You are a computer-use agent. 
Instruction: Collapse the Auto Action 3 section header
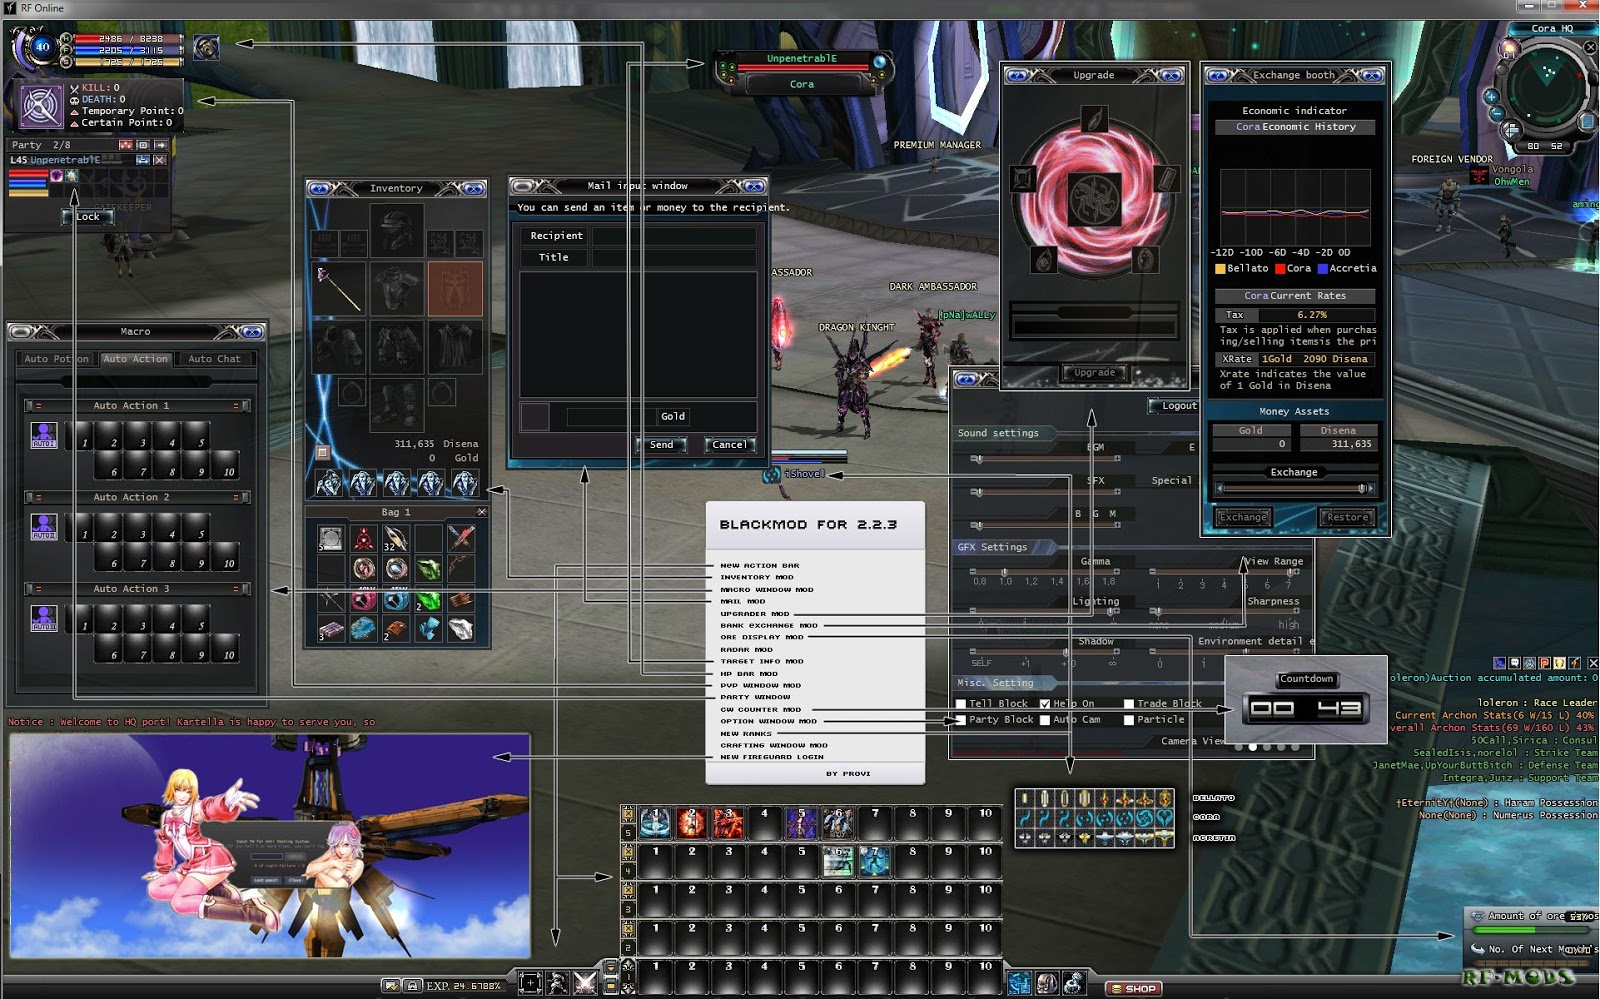[x=137, y=589]
